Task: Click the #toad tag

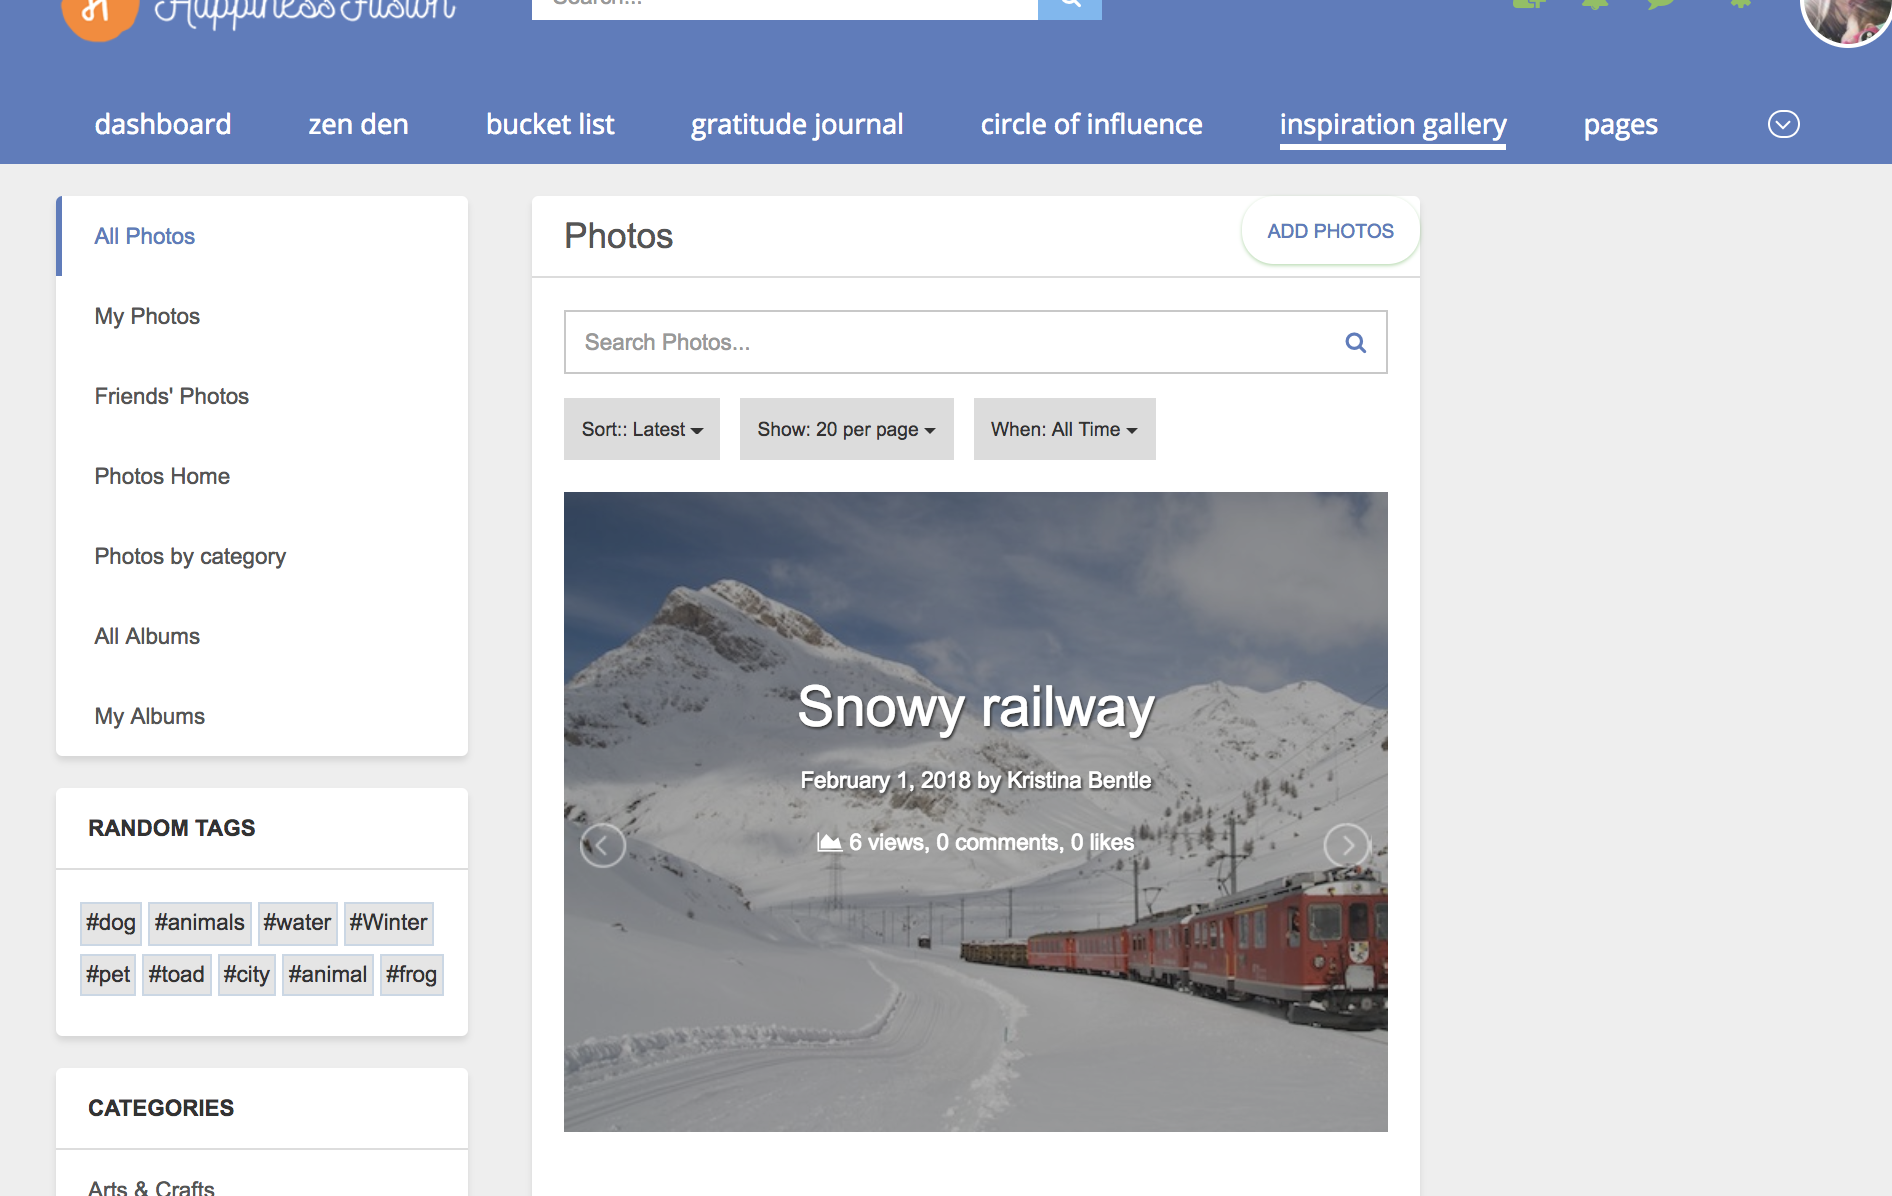Action: 176,975
